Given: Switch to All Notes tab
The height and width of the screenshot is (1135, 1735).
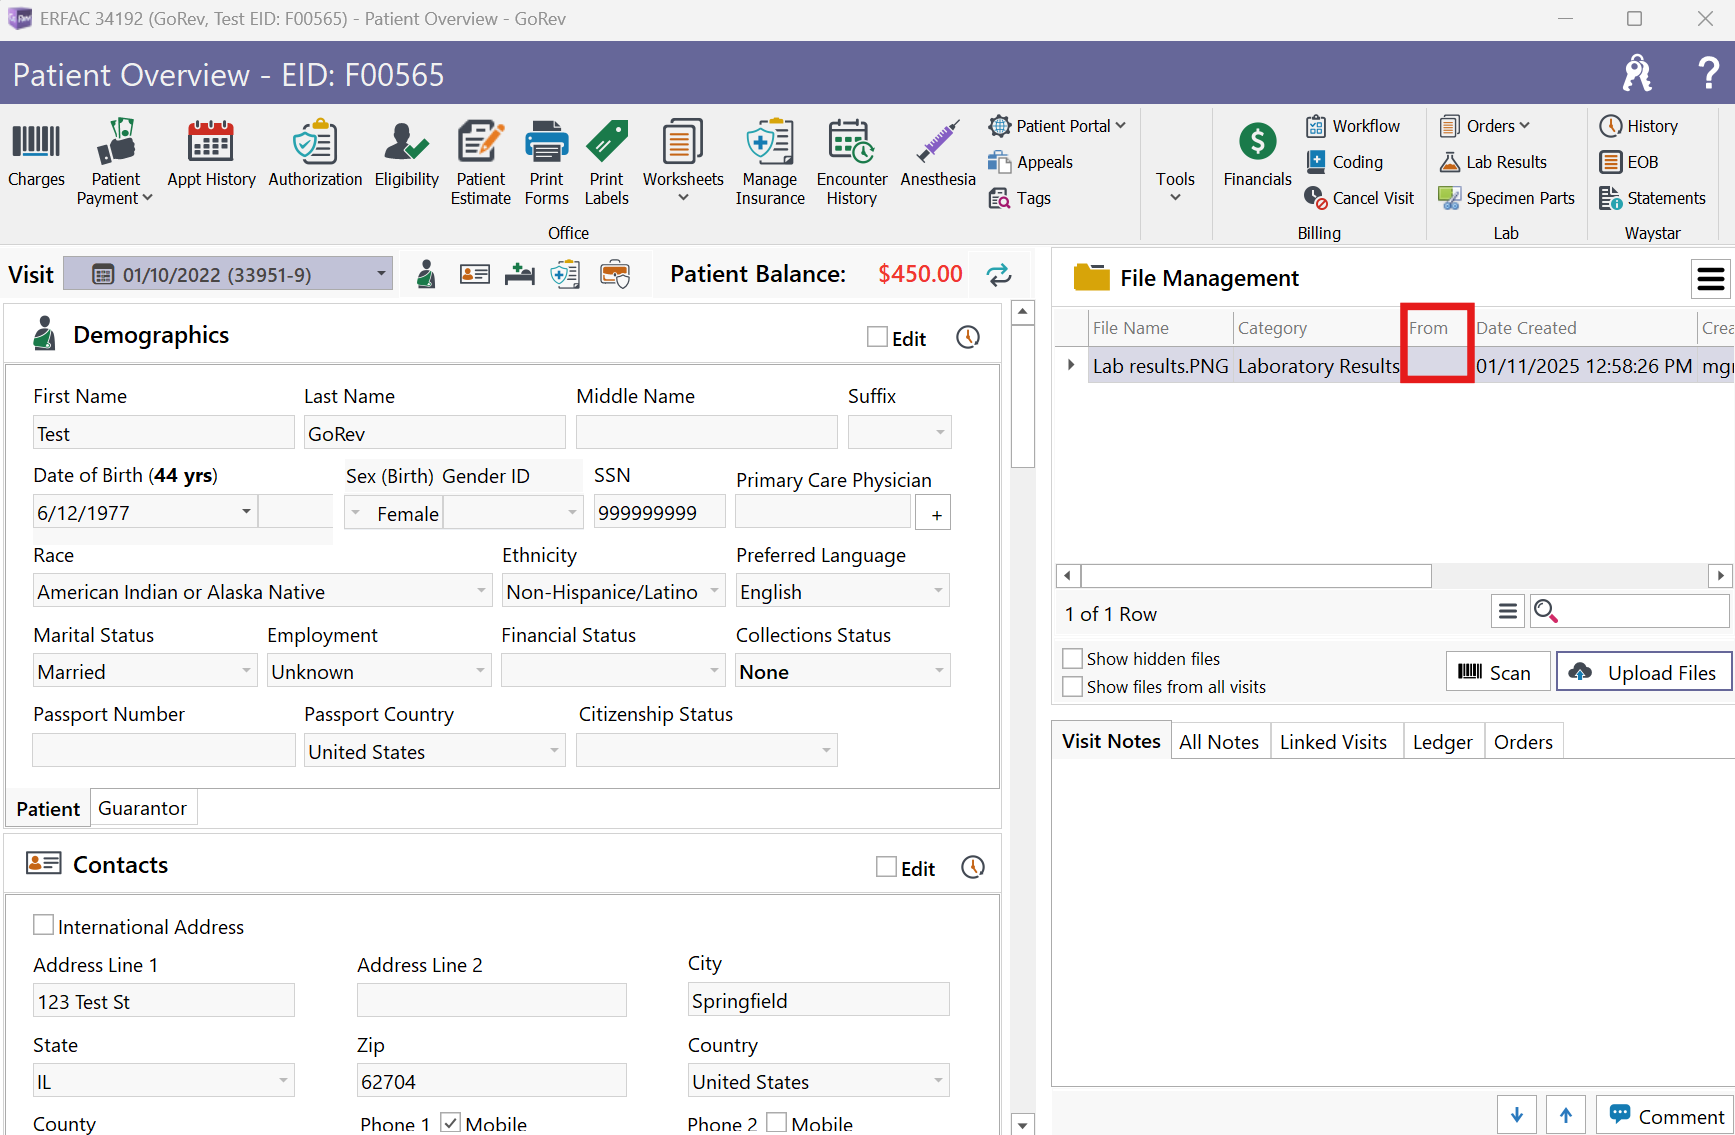Looking at the screenshot, I should (1219, 742).
